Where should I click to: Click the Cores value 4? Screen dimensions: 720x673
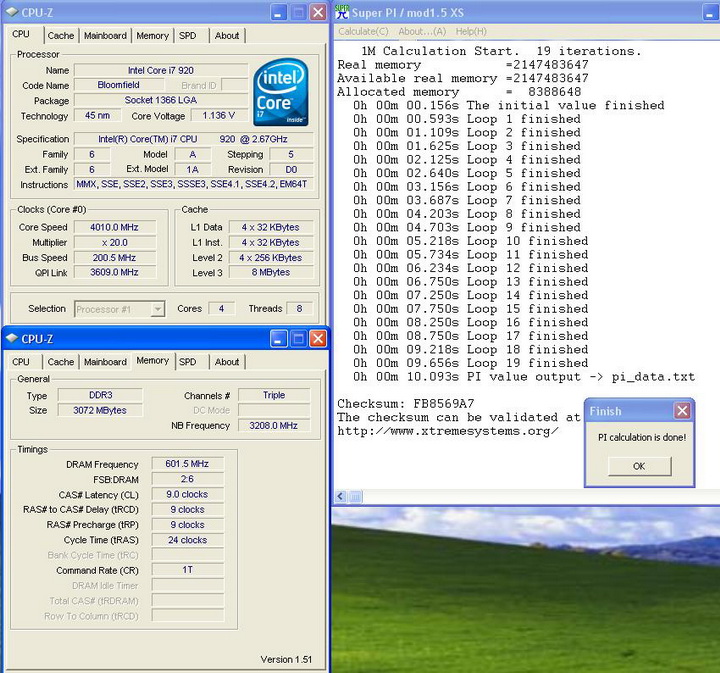(221, 308)
